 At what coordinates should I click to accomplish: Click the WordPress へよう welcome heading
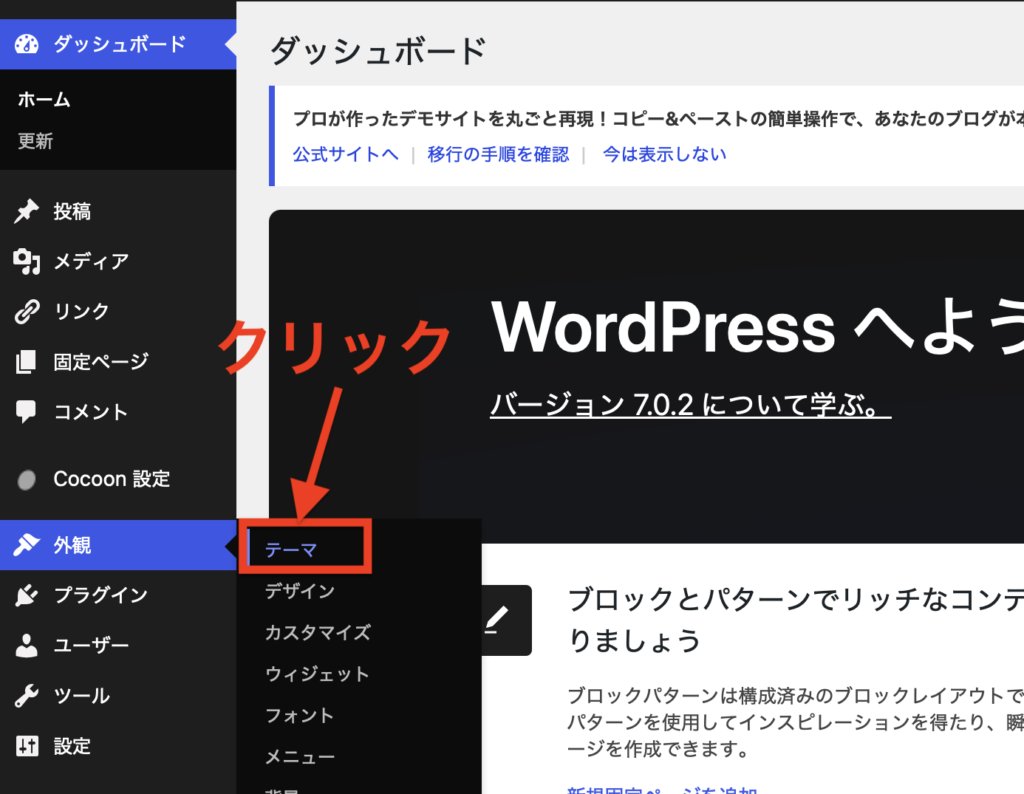[x=758, y=326]
